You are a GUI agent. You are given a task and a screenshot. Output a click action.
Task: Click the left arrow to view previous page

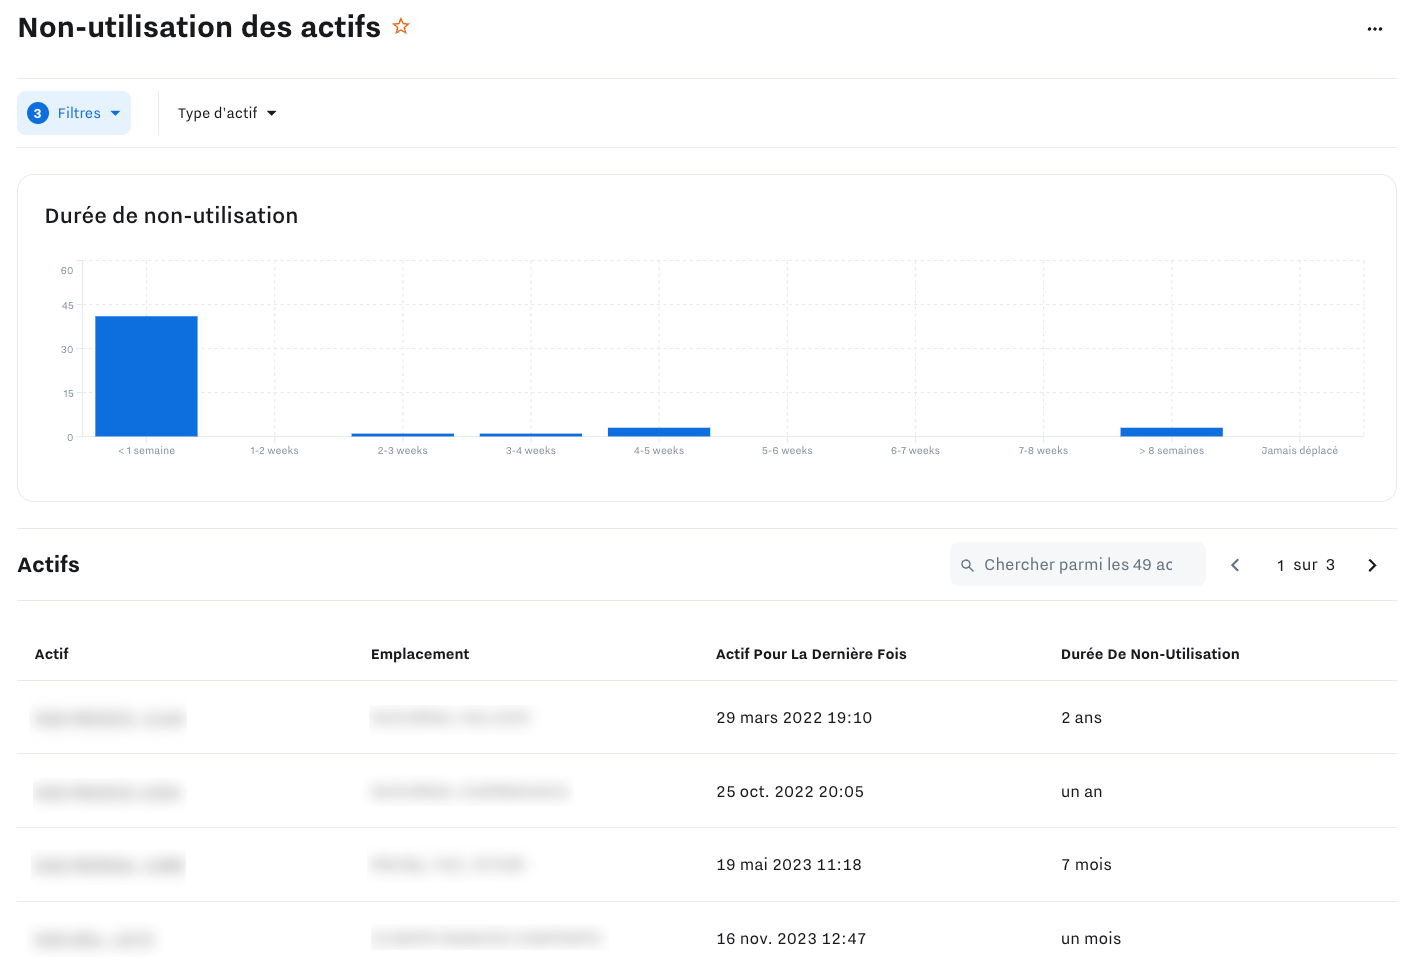(x=1235, y=564)
